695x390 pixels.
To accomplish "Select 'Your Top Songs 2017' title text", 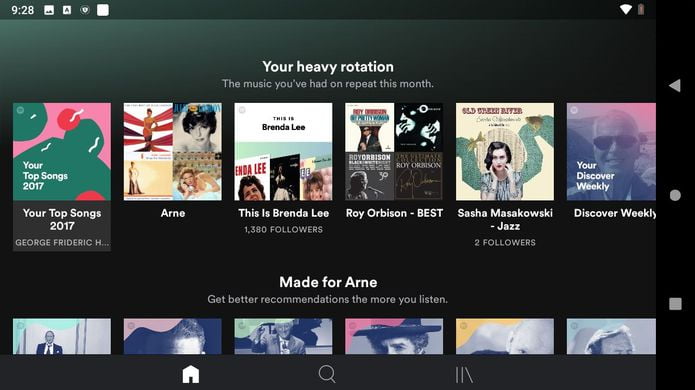I will [62, 219].
